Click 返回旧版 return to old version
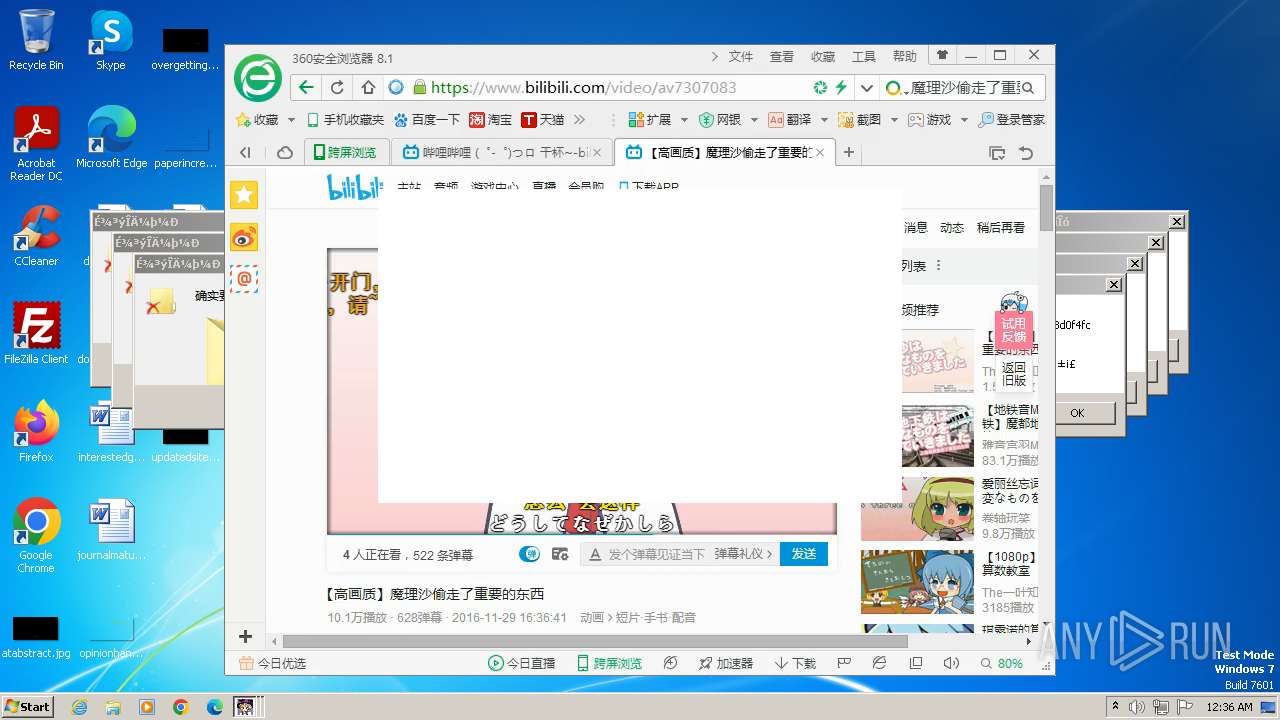 1013,374
